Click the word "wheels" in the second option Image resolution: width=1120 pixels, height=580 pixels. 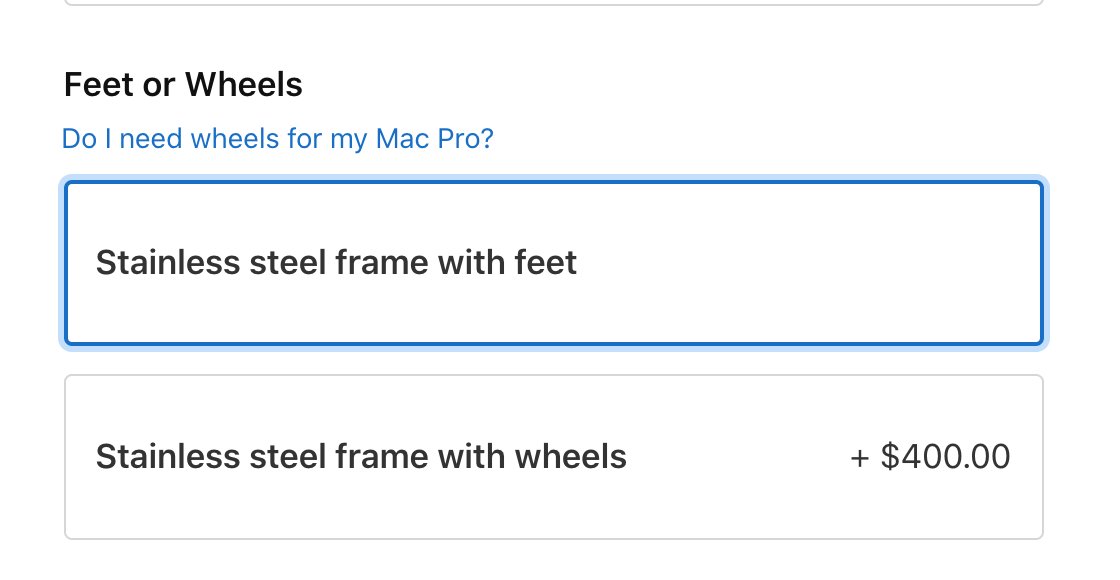[570, 457]
